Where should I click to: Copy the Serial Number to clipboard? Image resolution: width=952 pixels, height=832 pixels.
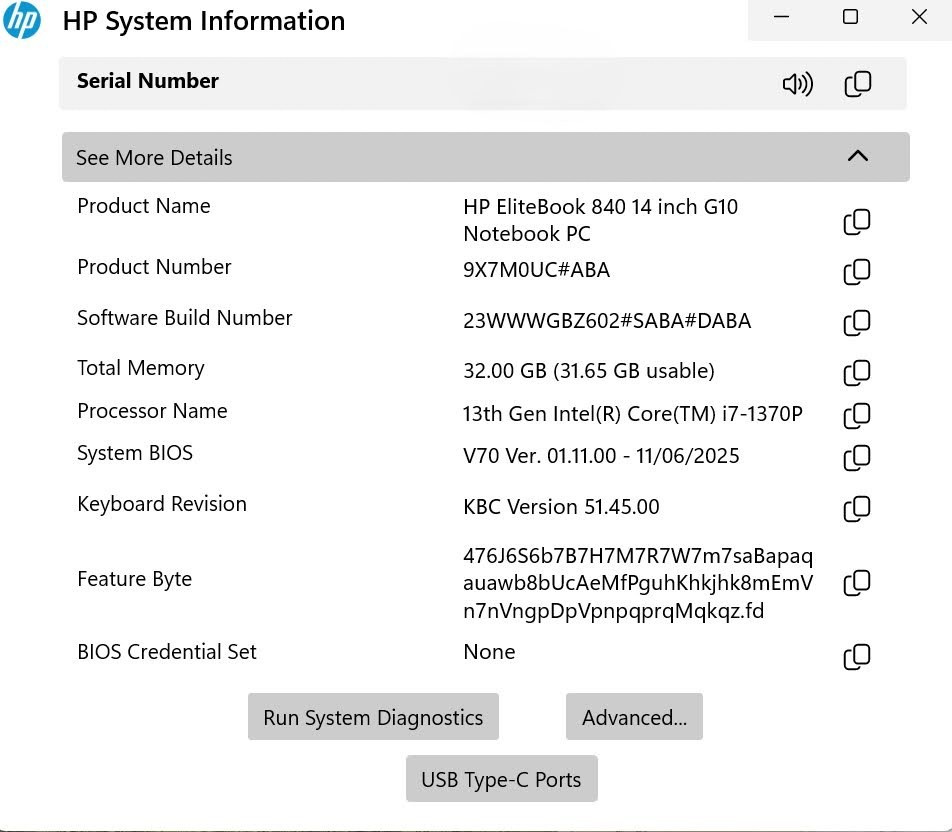pos(857,84)
